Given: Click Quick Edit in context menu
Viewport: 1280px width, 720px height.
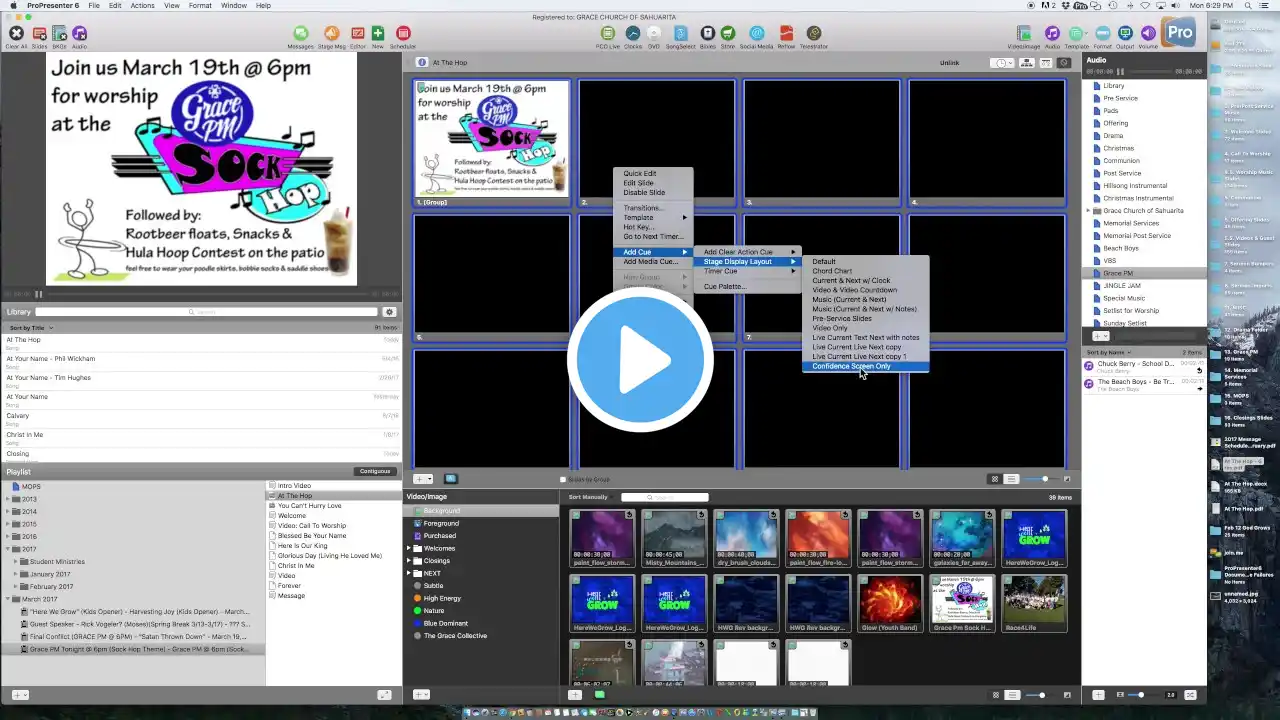Looking at the screenshot, I should click(640, 174).
